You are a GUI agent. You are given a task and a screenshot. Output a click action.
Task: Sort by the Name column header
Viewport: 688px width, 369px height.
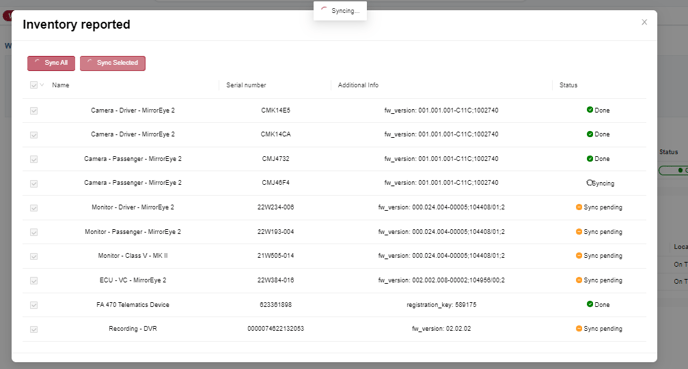61,85
